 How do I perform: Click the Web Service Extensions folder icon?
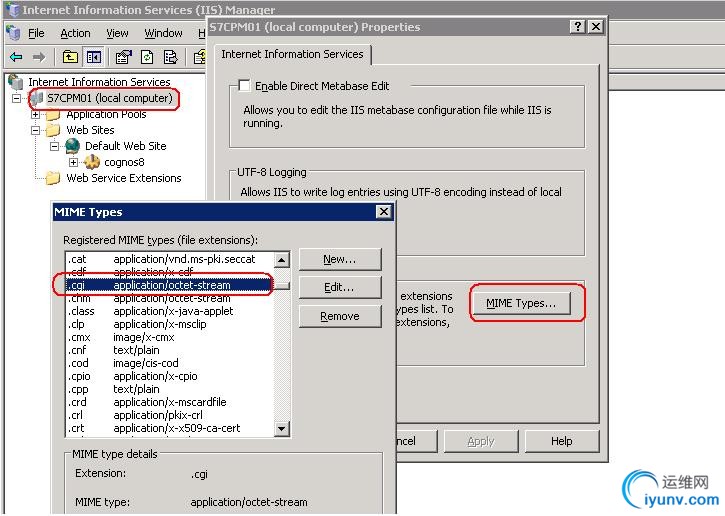pyautogui.click(x=53, y=178)
